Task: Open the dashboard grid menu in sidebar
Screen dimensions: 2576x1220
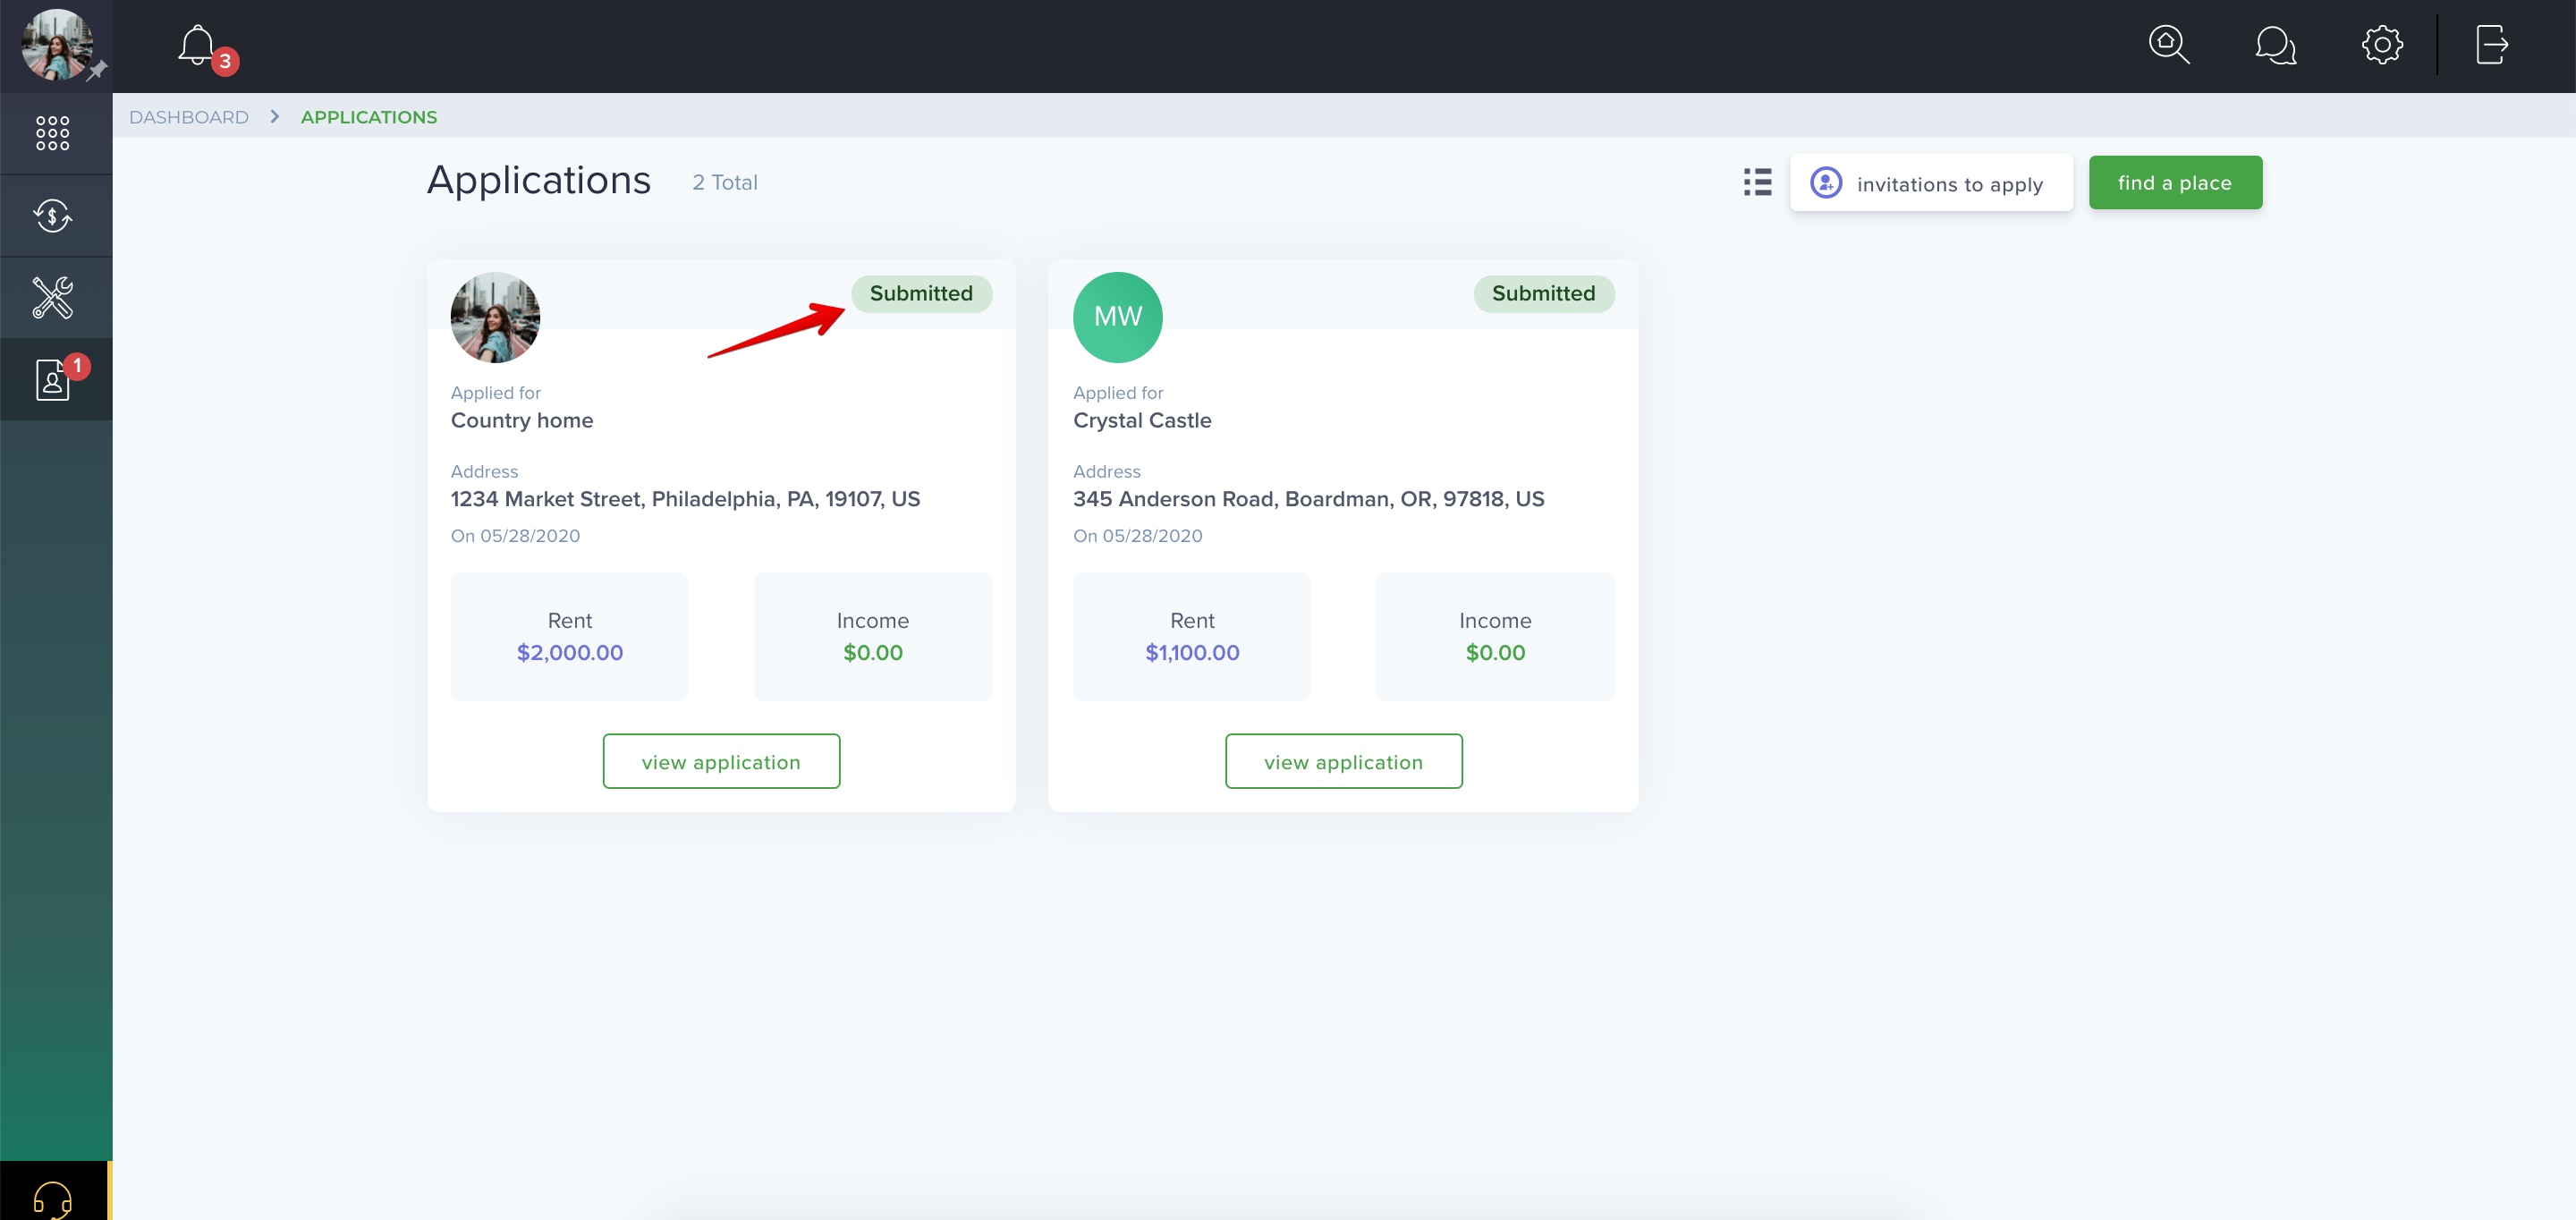Action: pyautogui.click(x=53, y=133)
